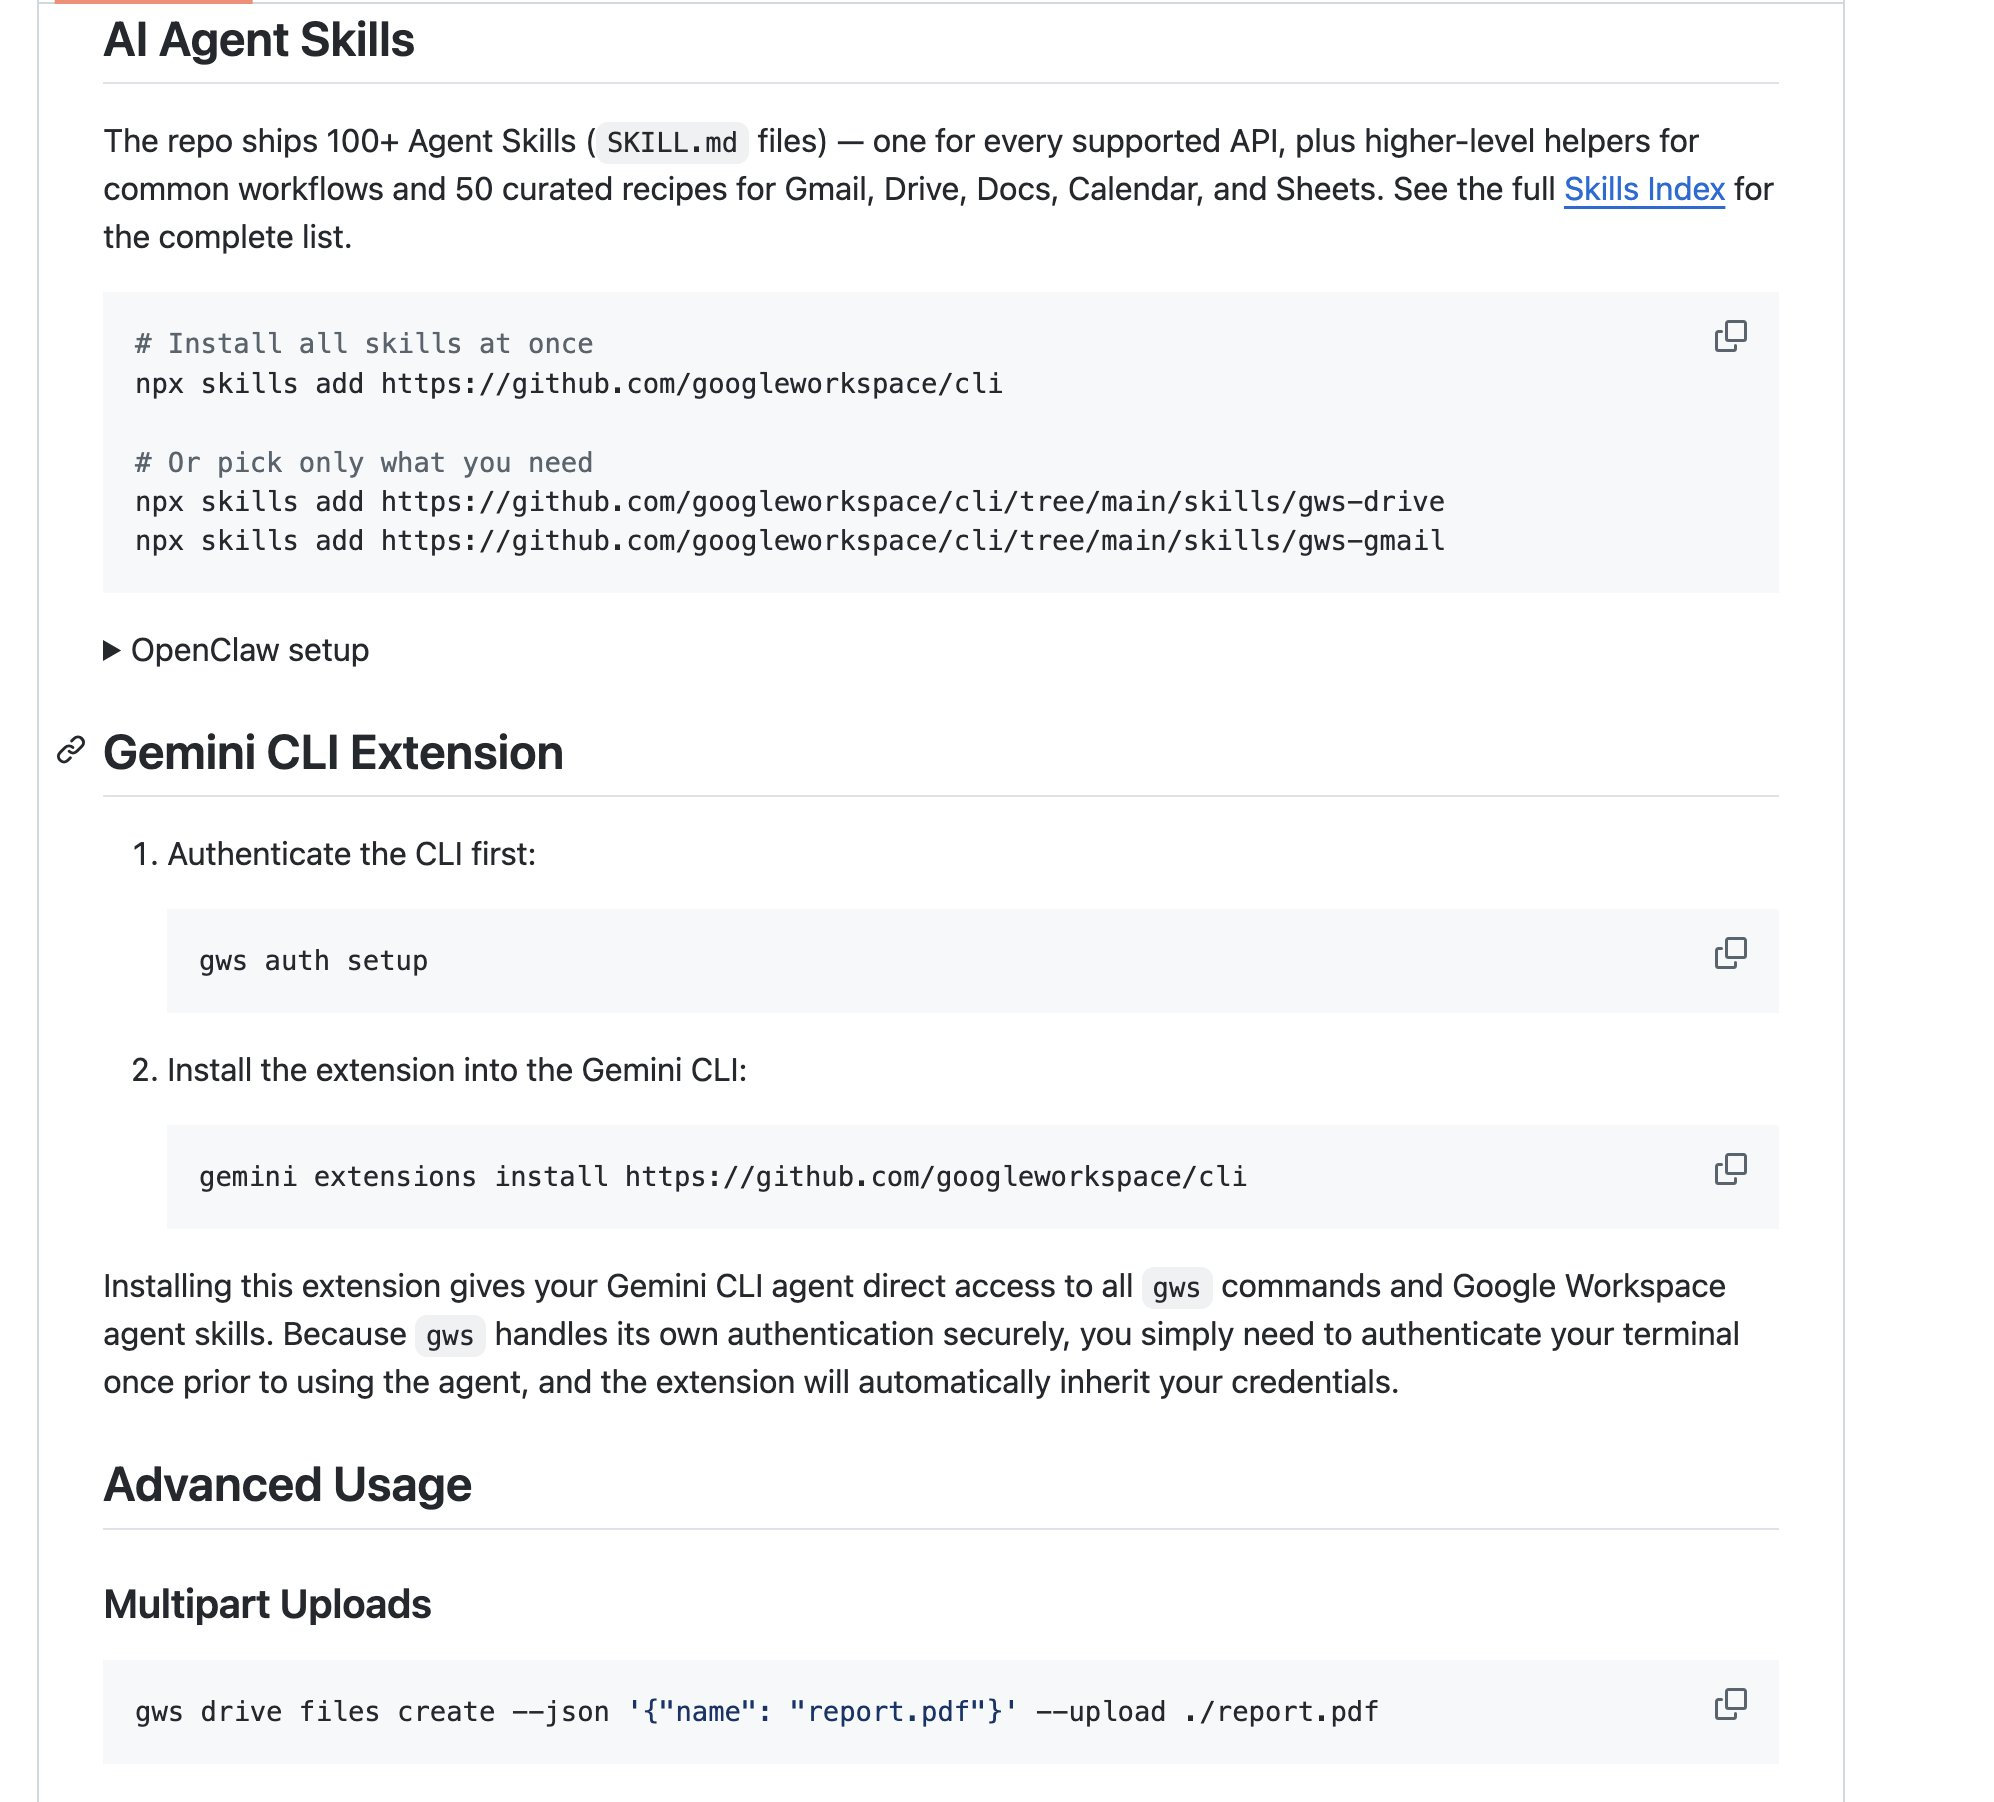The width and height of the screenshot is (1994, 1802).
Task: Click the '# Or pick only what you need' comment
Action: 364,463
